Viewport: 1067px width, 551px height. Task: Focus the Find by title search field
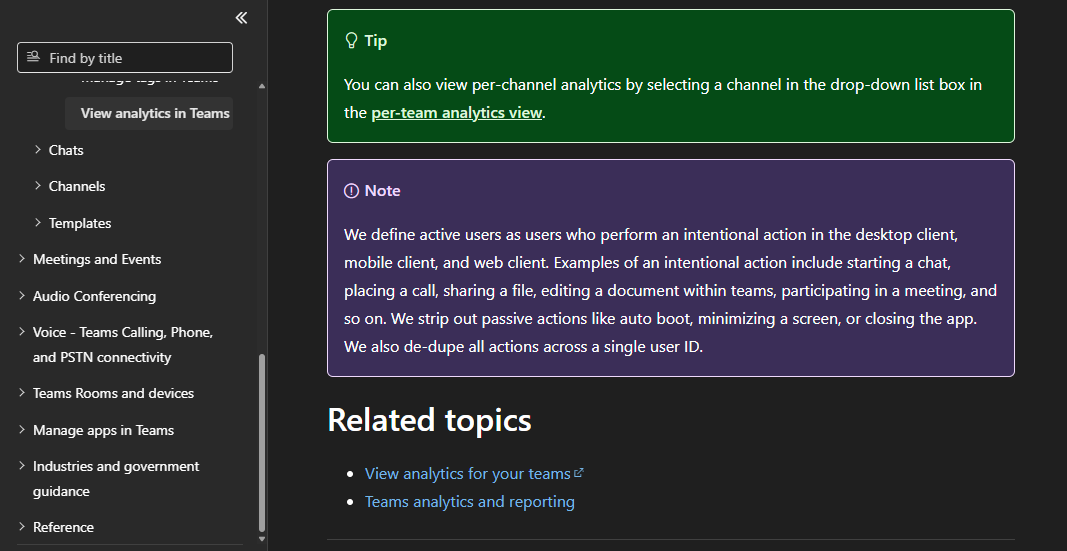(125, 58)
